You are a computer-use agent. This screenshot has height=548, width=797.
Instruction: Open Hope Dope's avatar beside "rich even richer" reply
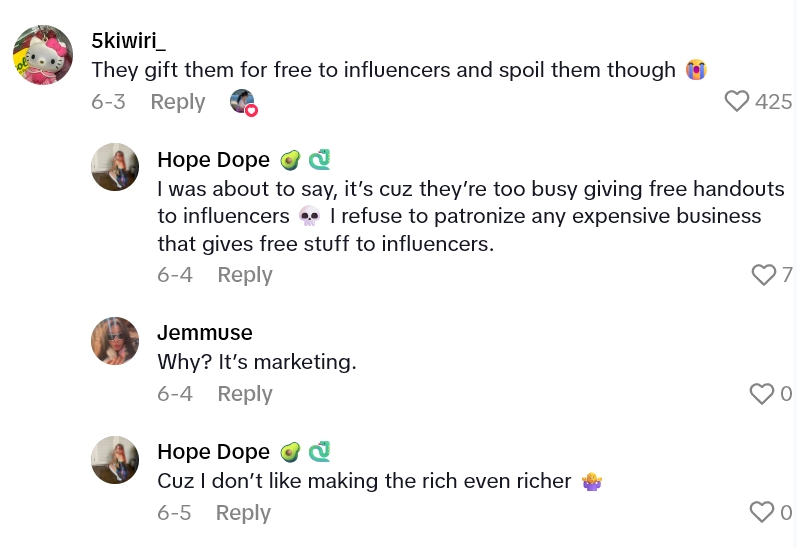point(115,460)
